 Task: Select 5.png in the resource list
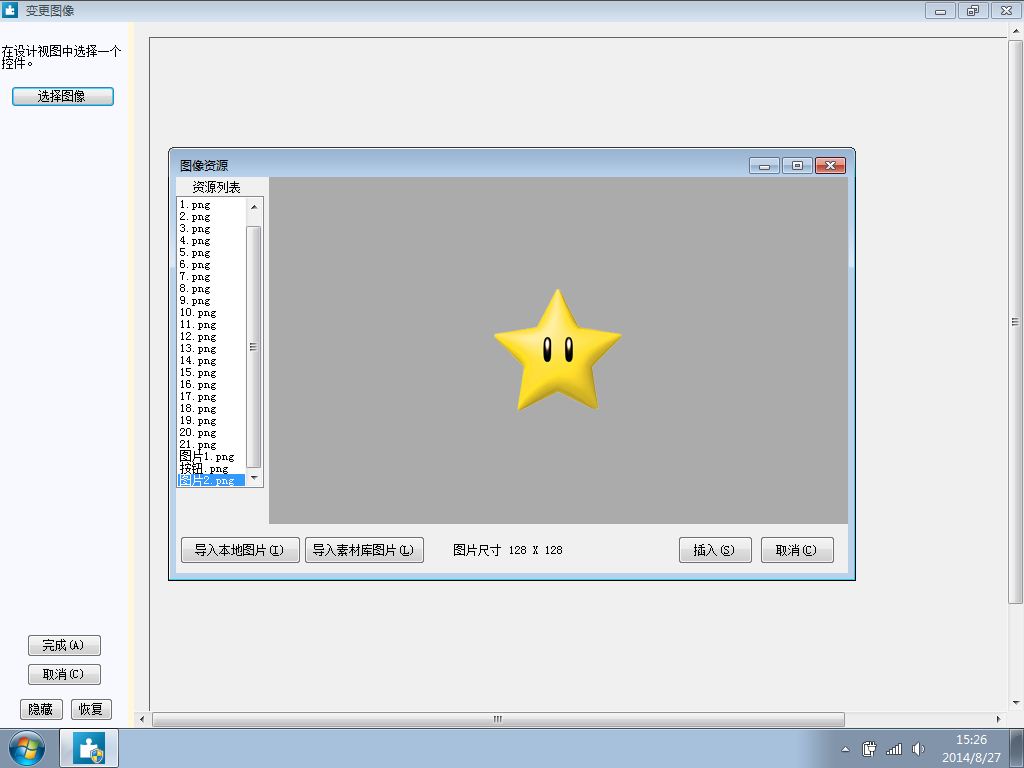(211, 252)
